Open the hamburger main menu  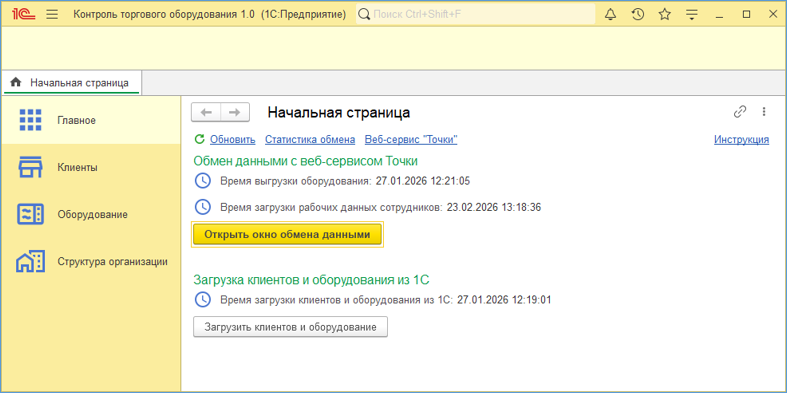coord(52,14)
